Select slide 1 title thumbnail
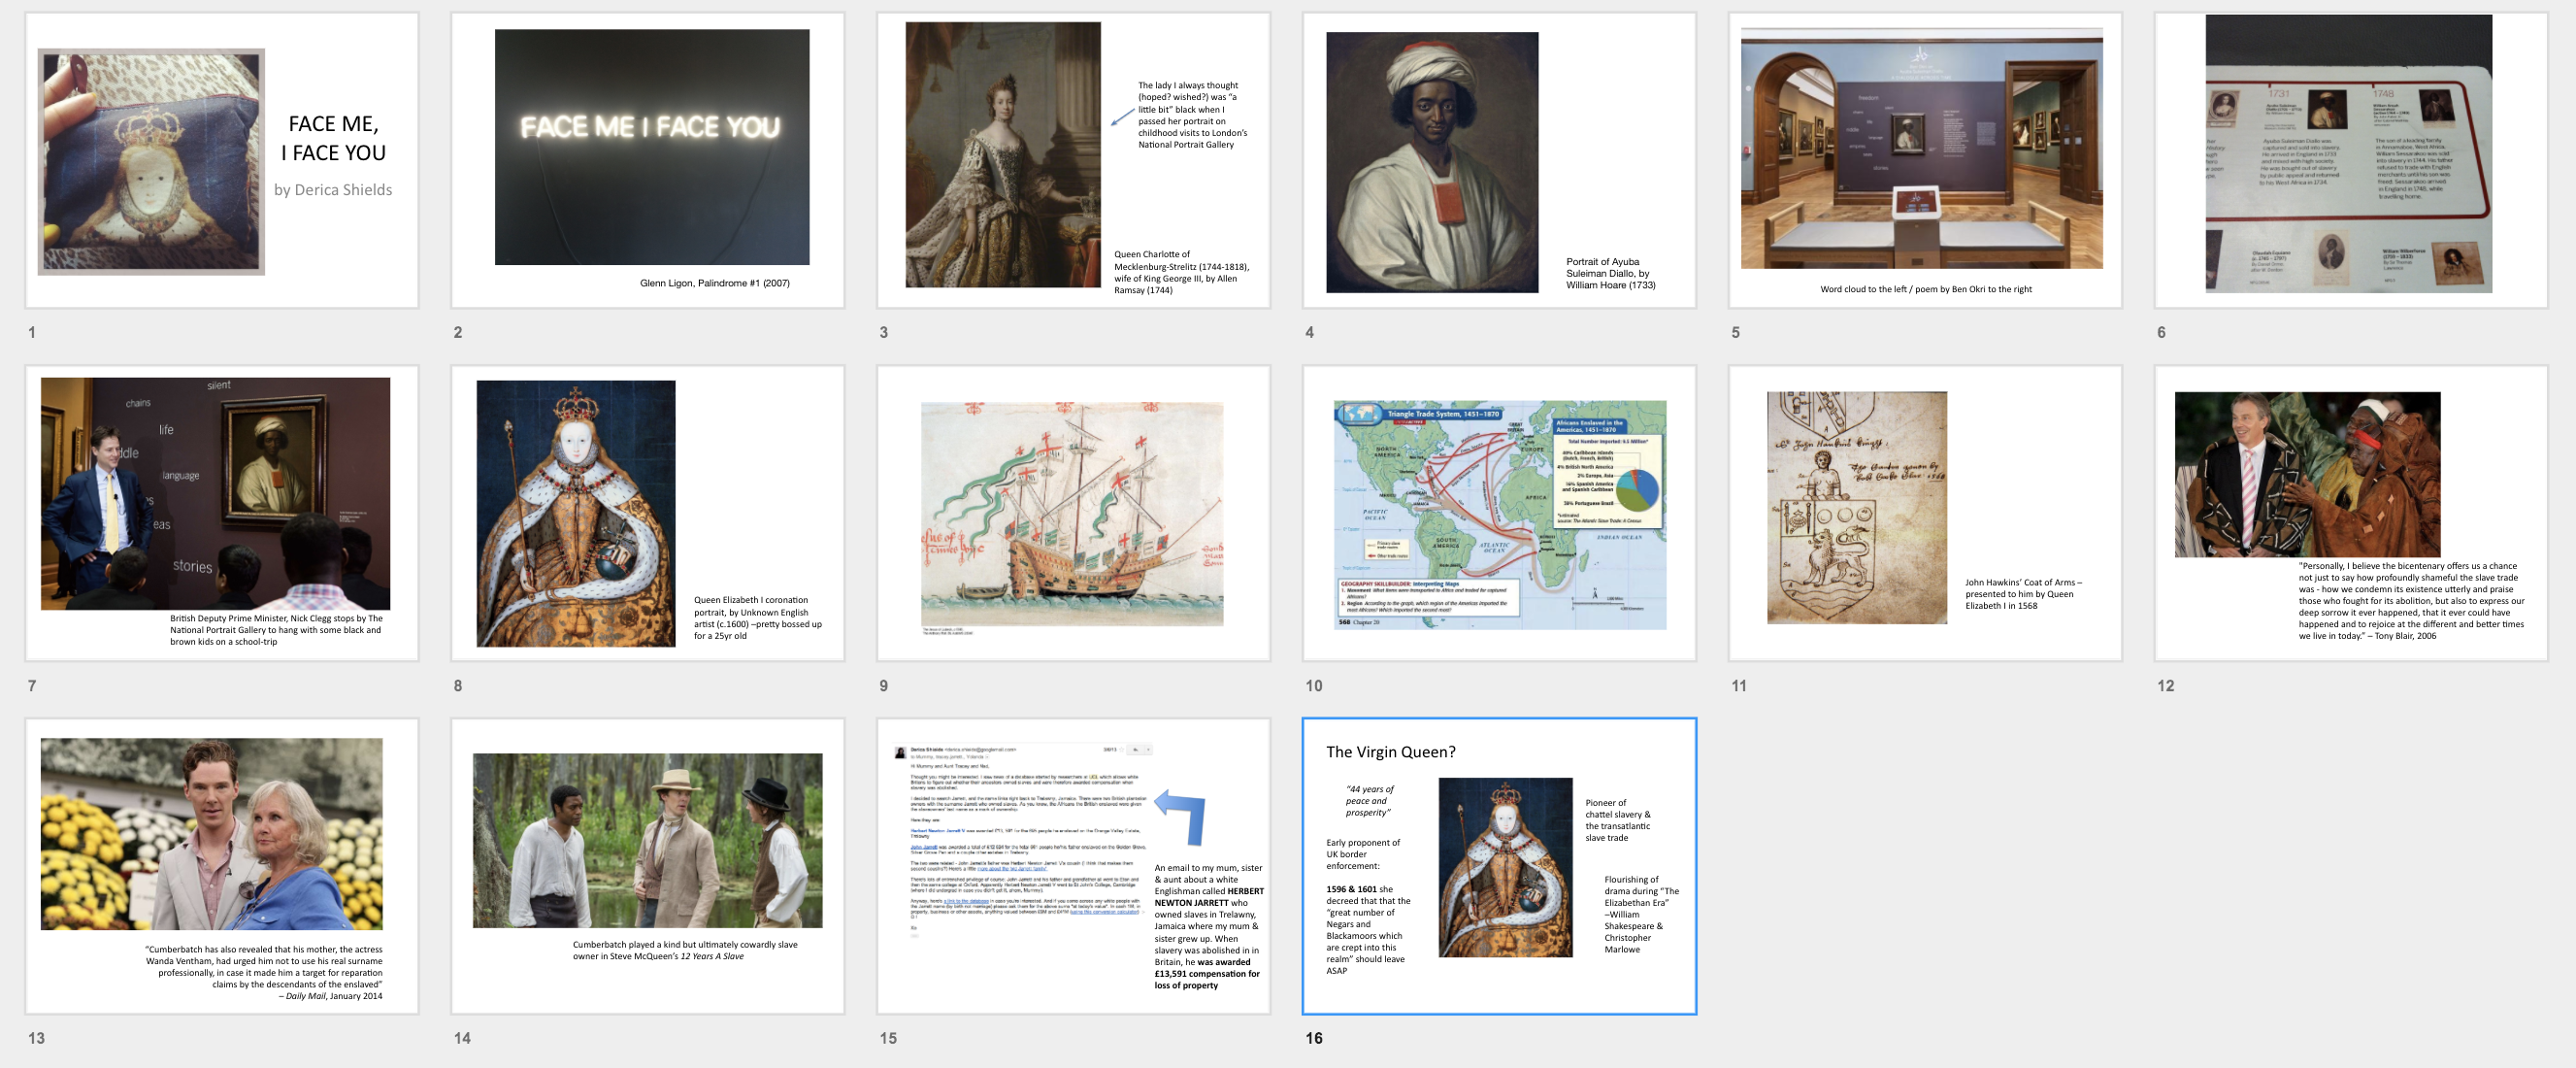This screenshot has height=1068, width=2576. [x=221, y=160]
